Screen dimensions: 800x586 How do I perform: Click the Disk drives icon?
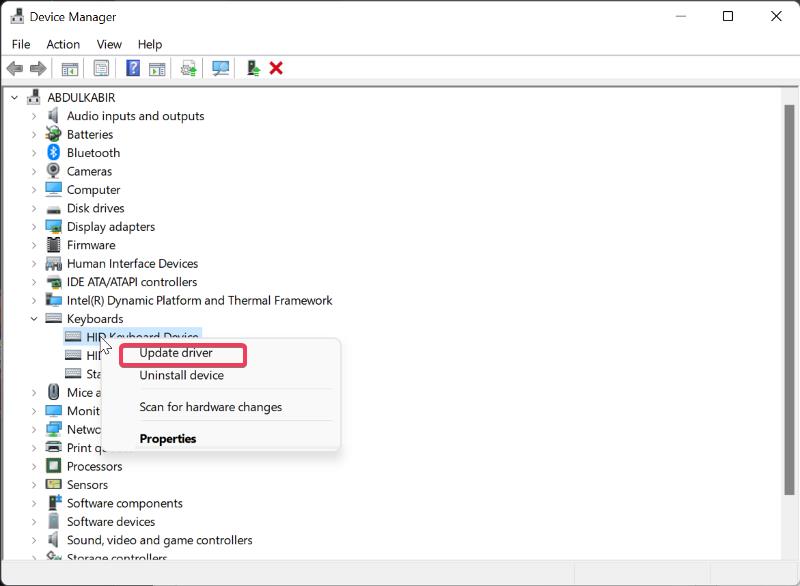click(x=53, y=209)
